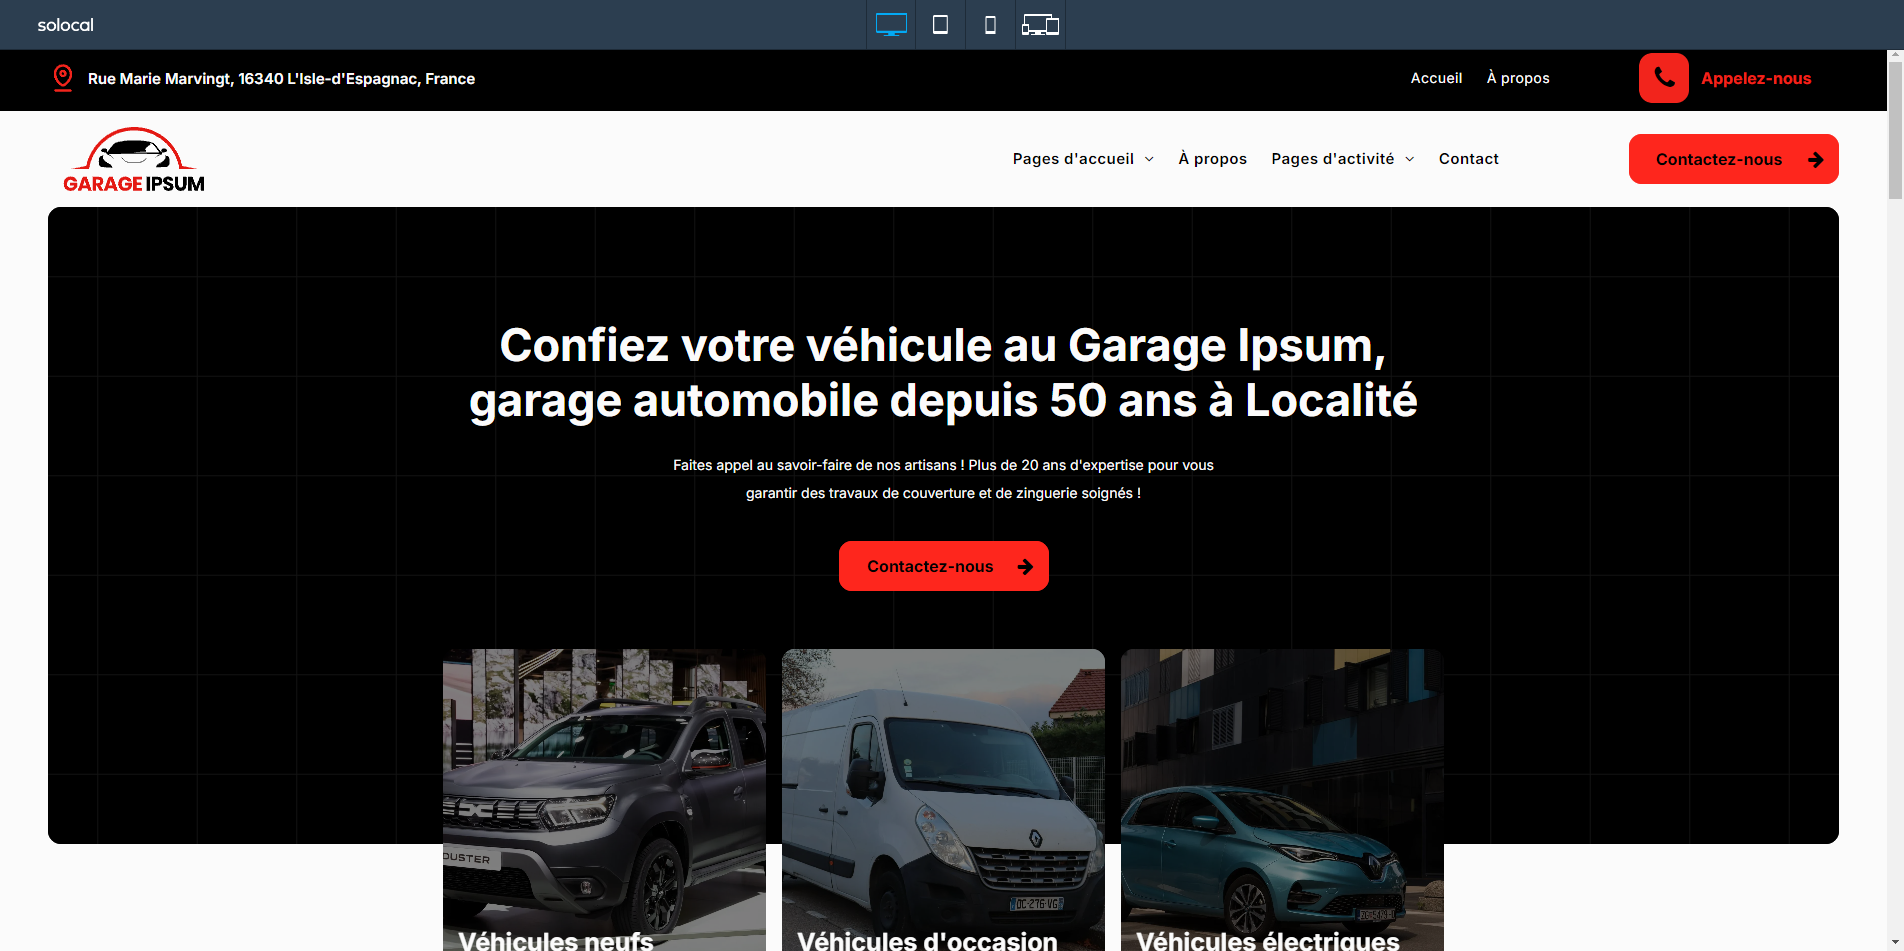Click Accueil in the top bar
Screen dimensions: 1904x951
point(1436,78)
